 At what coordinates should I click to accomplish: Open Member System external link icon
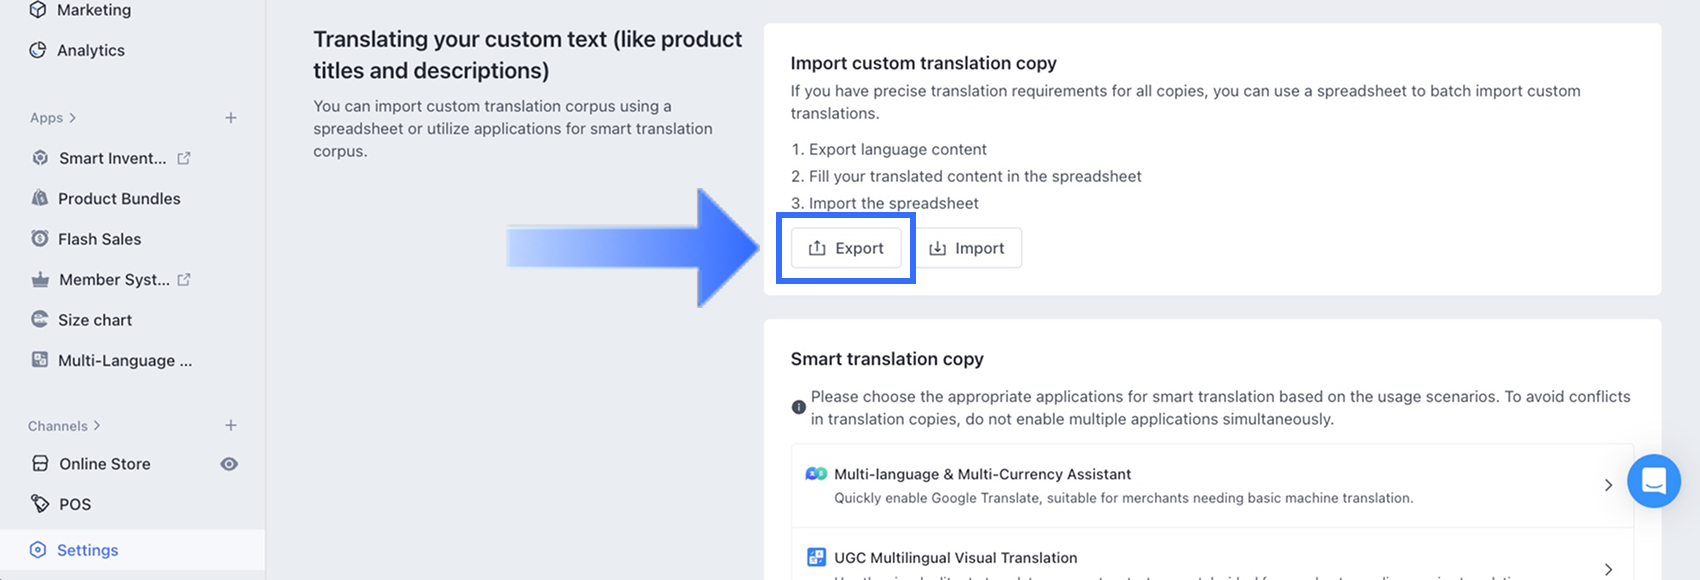point(184,280)
